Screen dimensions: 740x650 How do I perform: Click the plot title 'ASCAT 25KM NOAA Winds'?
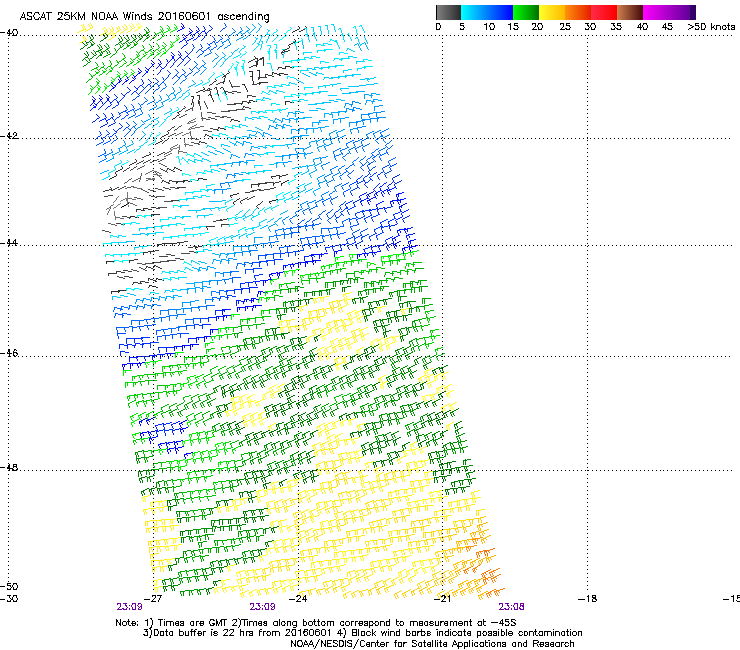click(87, 16)
